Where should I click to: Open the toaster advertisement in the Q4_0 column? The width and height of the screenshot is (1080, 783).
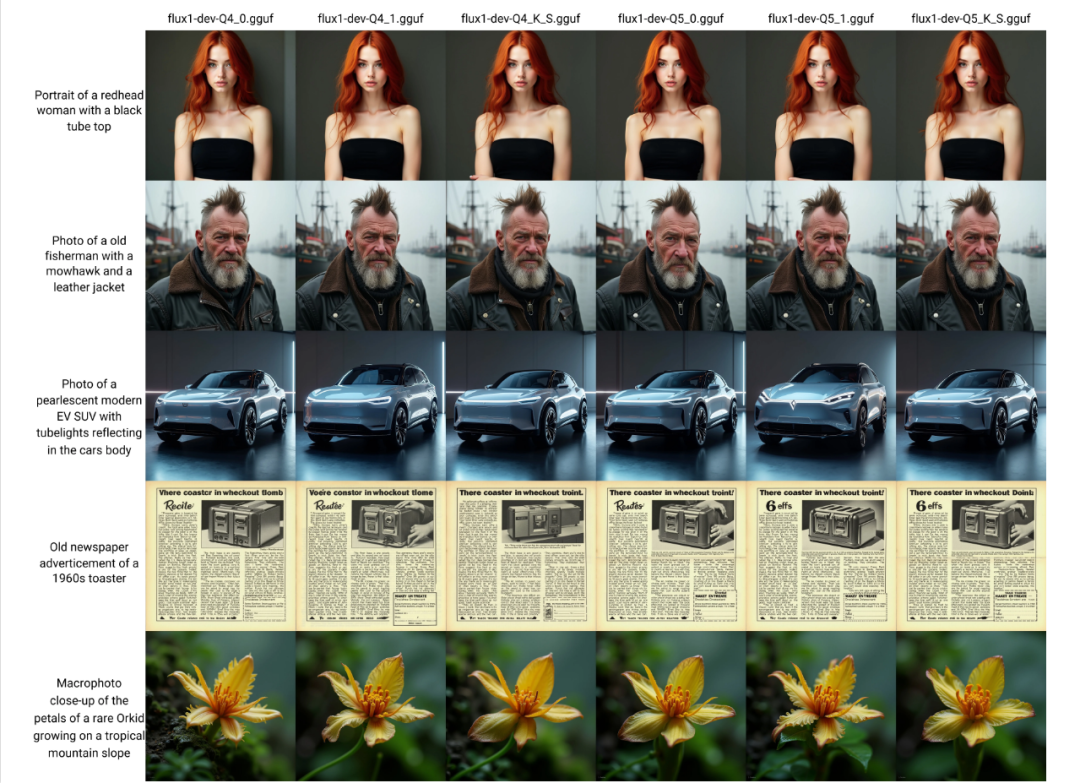(220, 556)
